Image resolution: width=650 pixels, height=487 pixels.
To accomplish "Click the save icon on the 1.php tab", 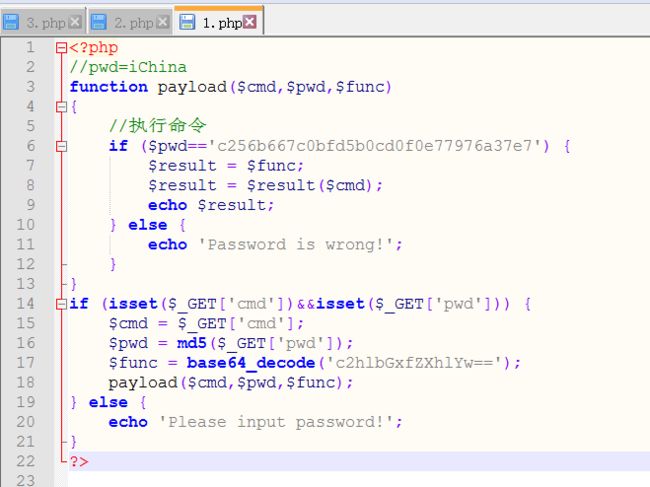I will coord(187,22).
